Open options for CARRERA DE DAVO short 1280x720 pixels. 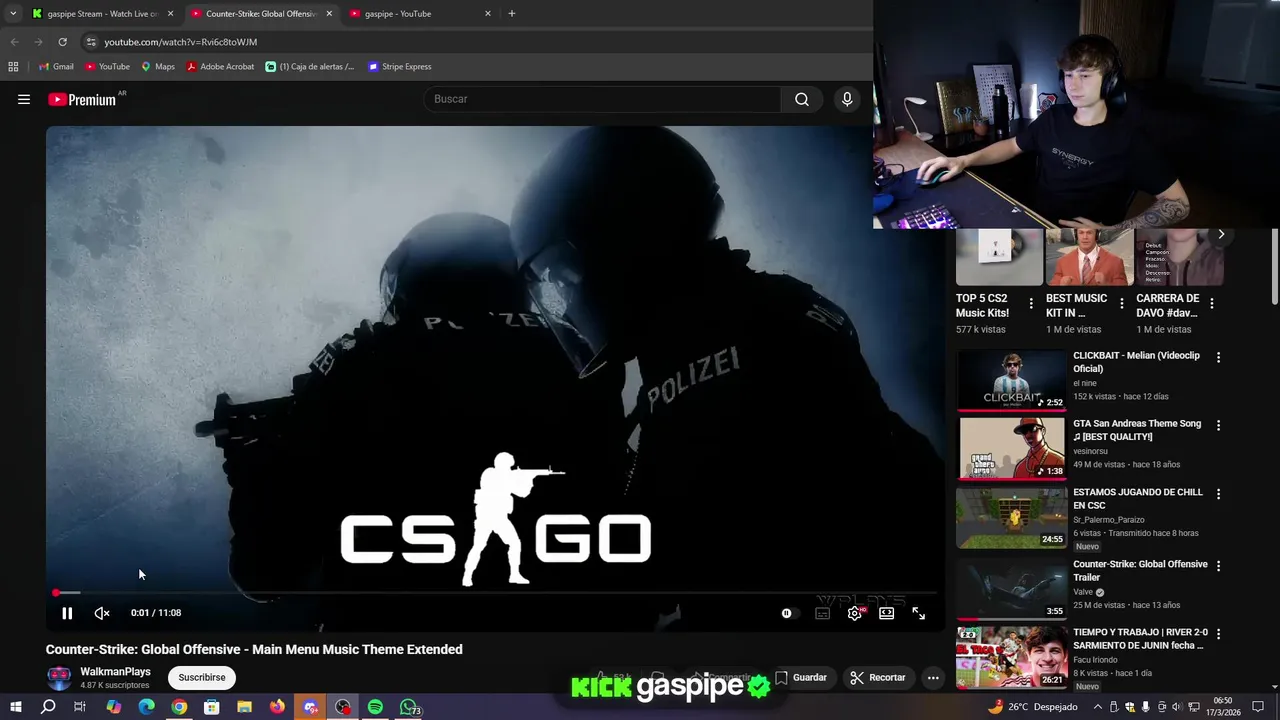pos(1211,304)
